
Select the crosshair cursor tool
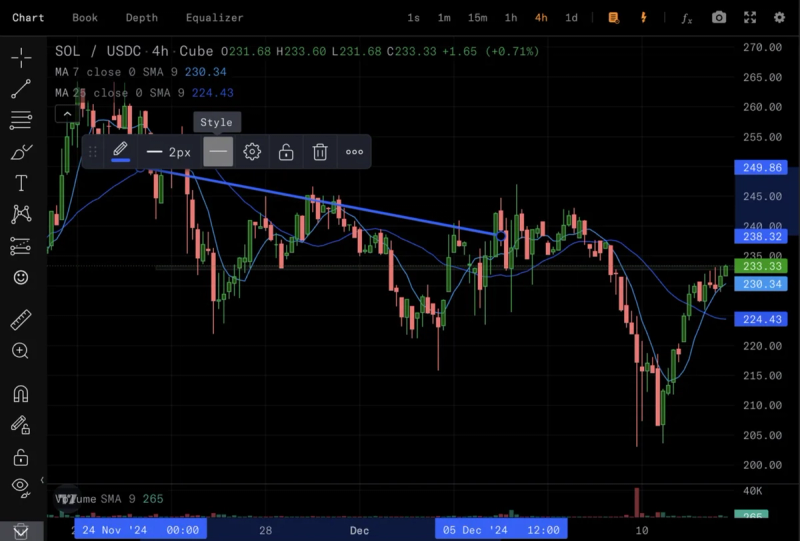click(x=21, y=58)
